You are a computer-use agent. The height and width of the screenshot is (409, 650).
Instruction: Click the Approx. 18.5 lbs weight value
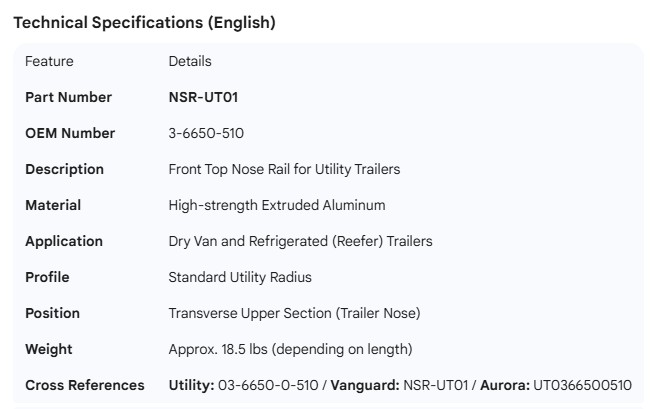click(290, 349)
